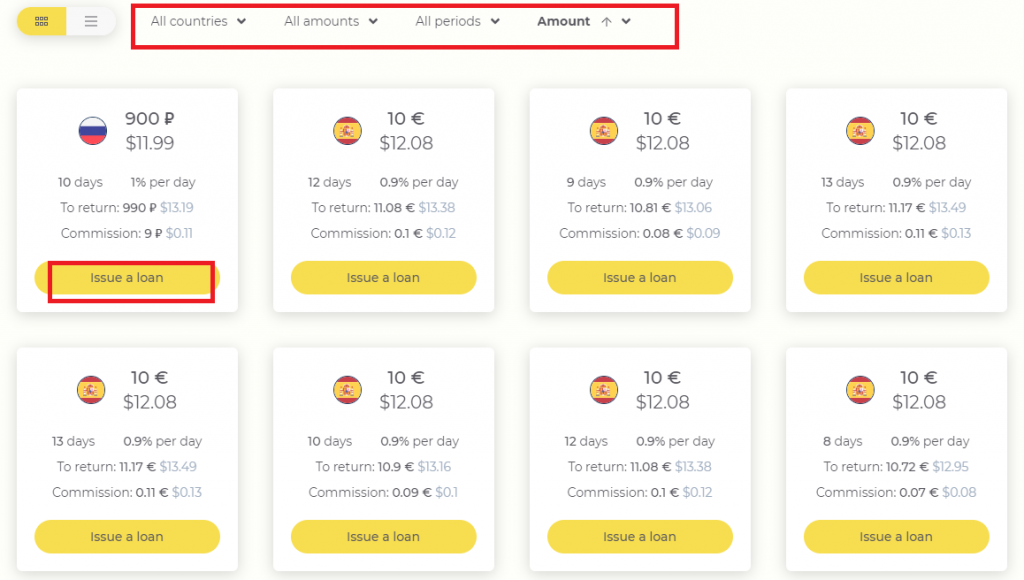
Task: Issue the loan with To return 10.9 €
Action: coord(383,536)
